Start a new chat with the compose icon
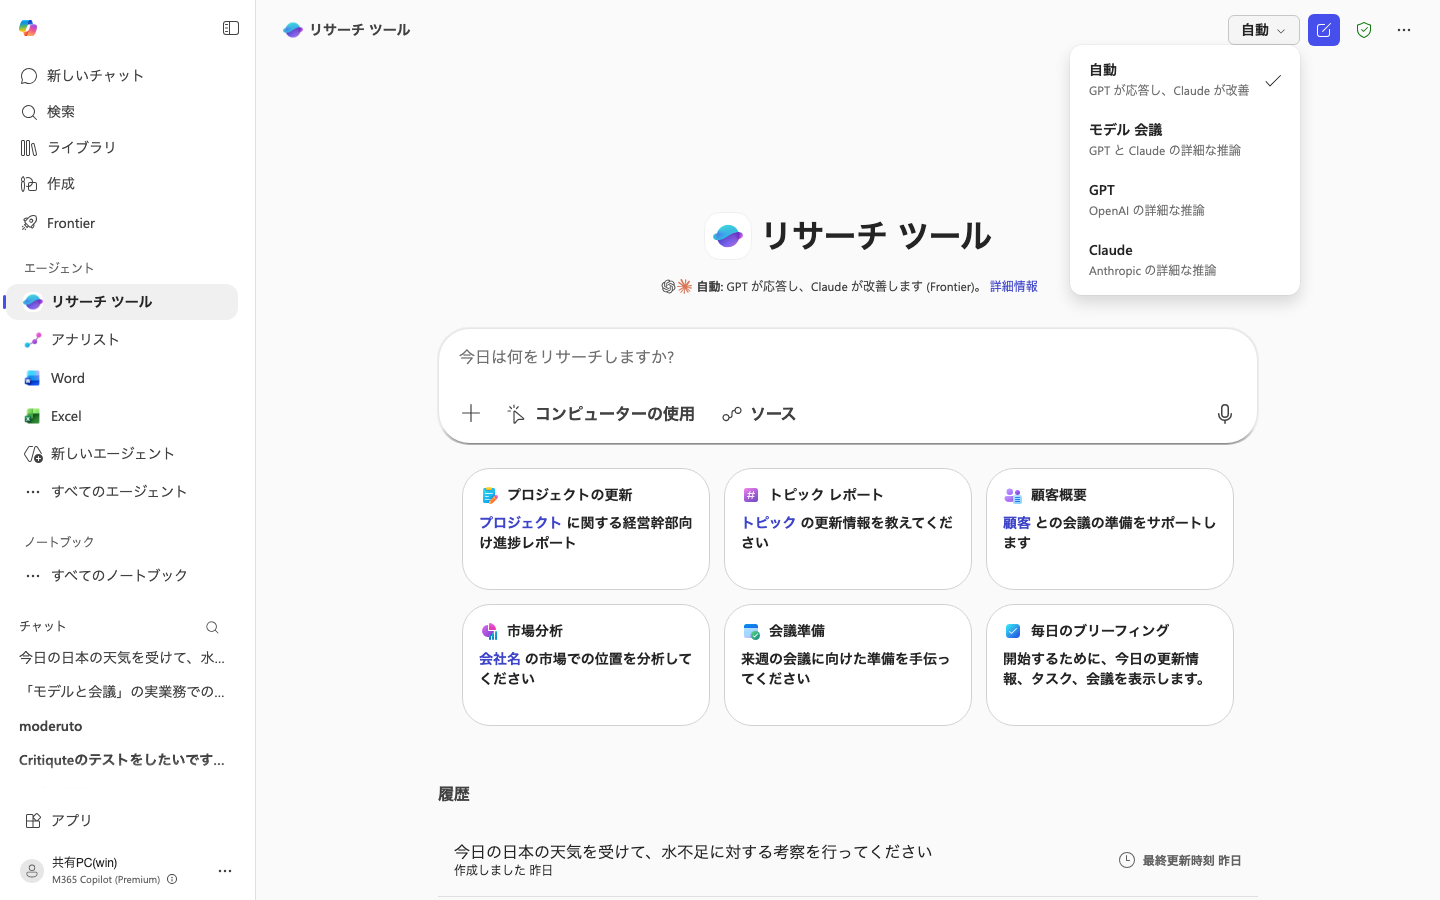Screen dimensions: 1440x900 coord(1323,30)
